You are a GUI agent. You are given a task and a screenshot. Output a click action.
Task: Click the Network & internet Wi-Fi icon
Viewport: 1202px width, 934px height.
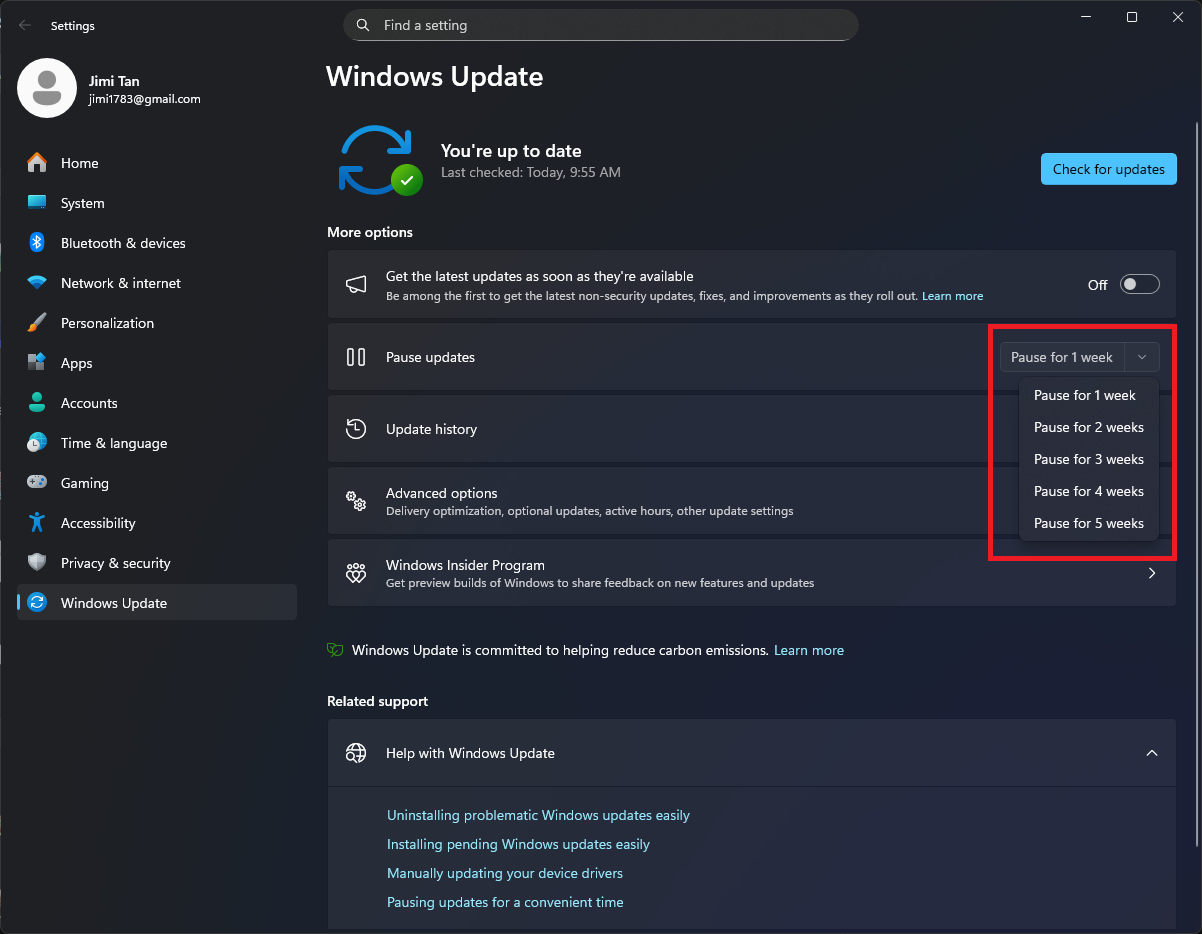[x=37, y=283]
